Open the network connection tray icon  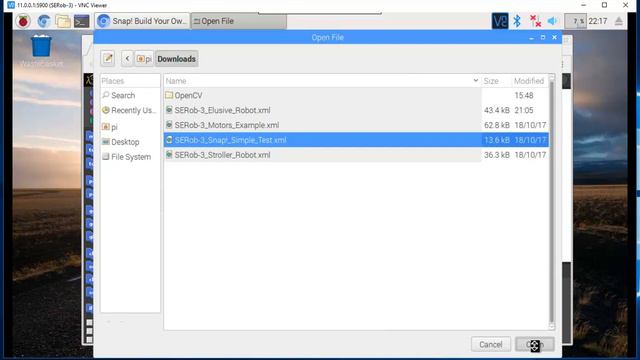535,21
